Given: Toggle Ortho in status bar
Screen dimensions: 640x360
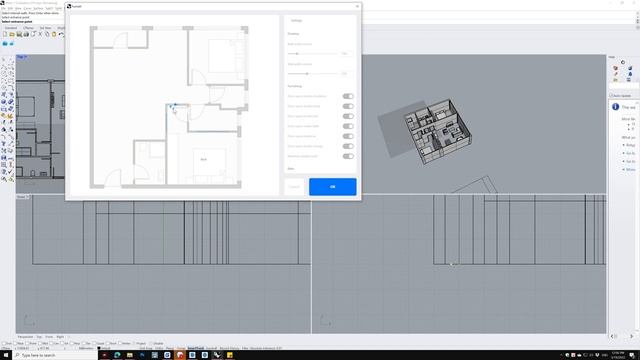Looking at the screenshot, I should 159,348.
